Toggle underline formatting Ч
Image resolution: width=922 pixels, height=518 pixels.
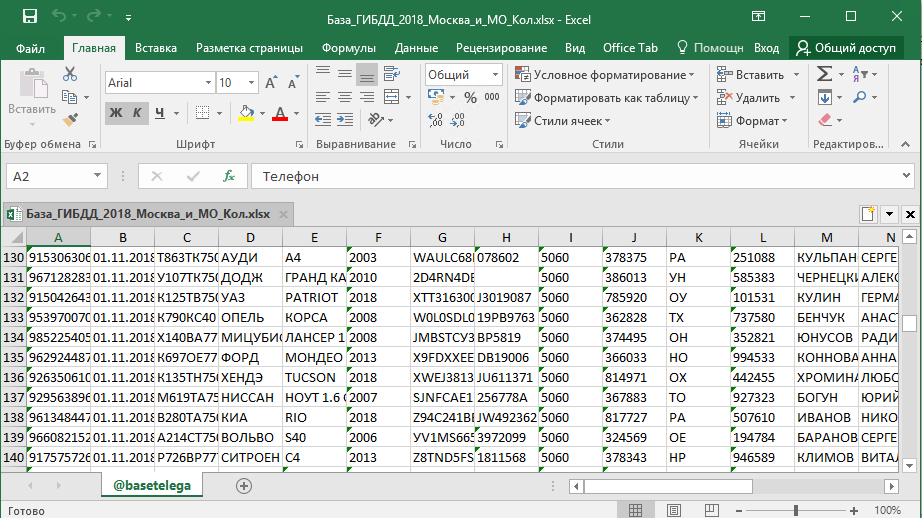(x=159, y=113)
